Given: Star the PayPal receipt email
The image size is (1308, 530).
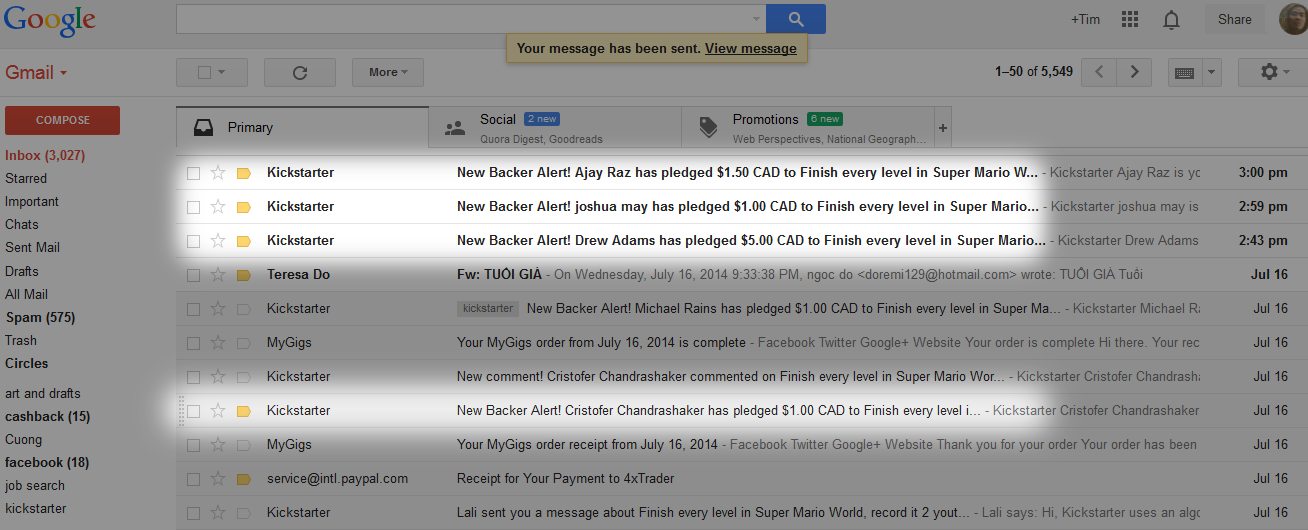Looking at the screenshot, I should pos(218,479).
